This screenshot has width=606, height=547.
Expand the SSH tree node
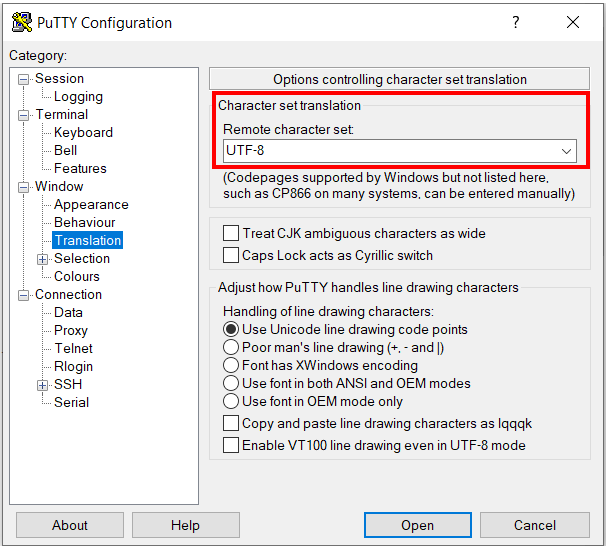point(43,385)
